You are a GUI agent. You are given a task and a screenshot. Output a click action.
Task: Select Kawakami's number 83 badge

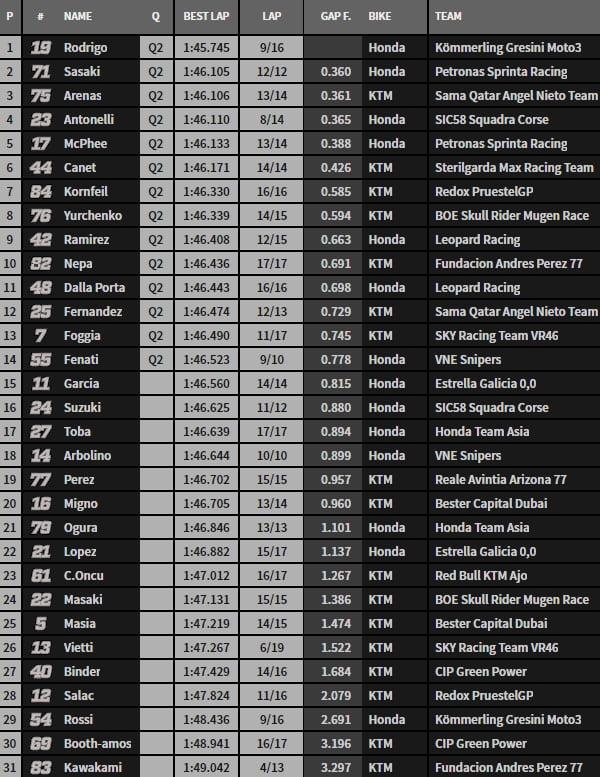pos(40,768)
